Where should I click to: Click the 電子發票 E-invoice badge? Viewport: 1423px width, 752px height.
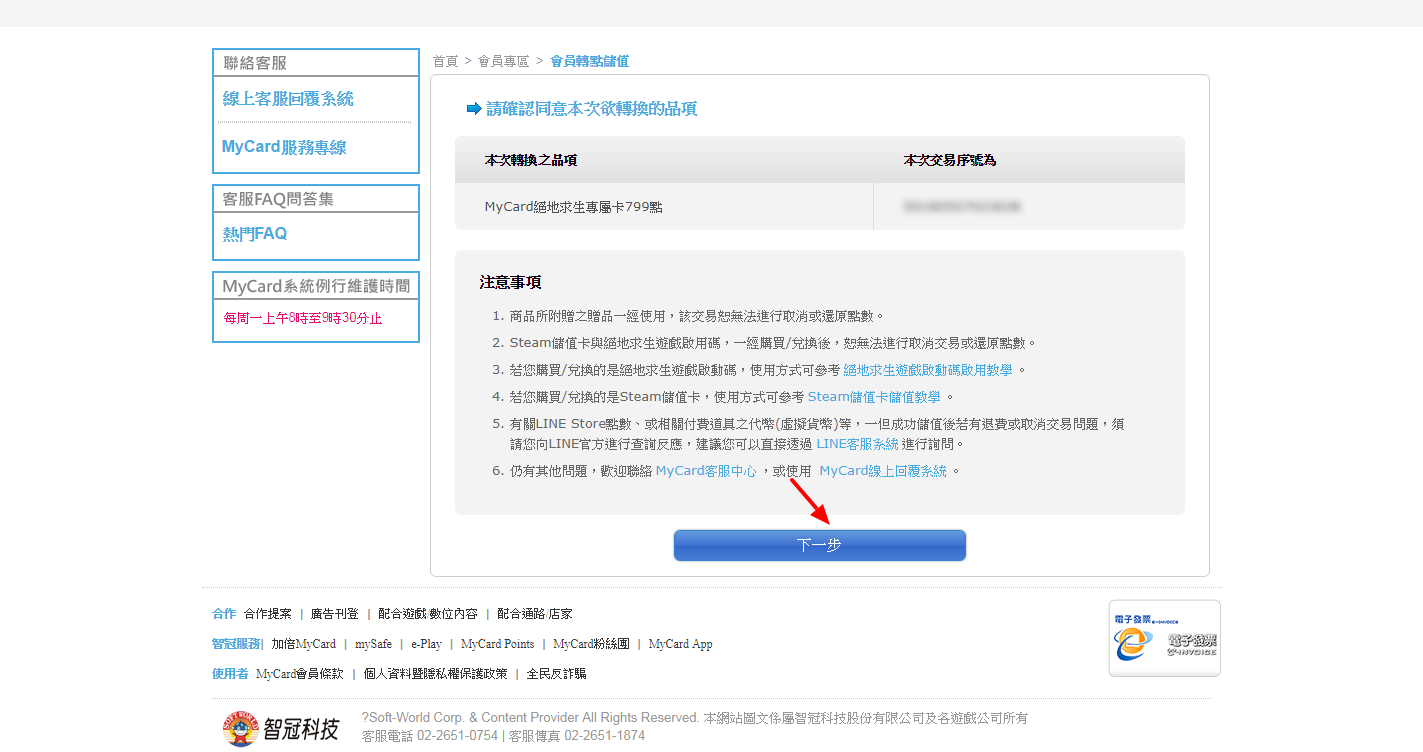pos(1165,638)
